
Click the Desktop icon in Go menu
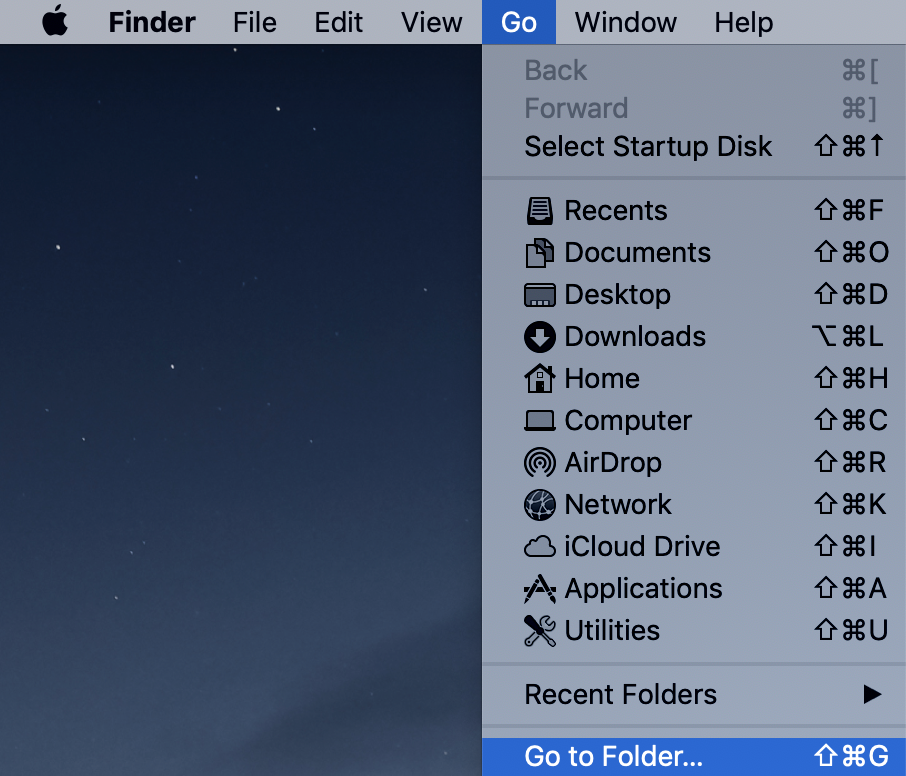point(539,295)
